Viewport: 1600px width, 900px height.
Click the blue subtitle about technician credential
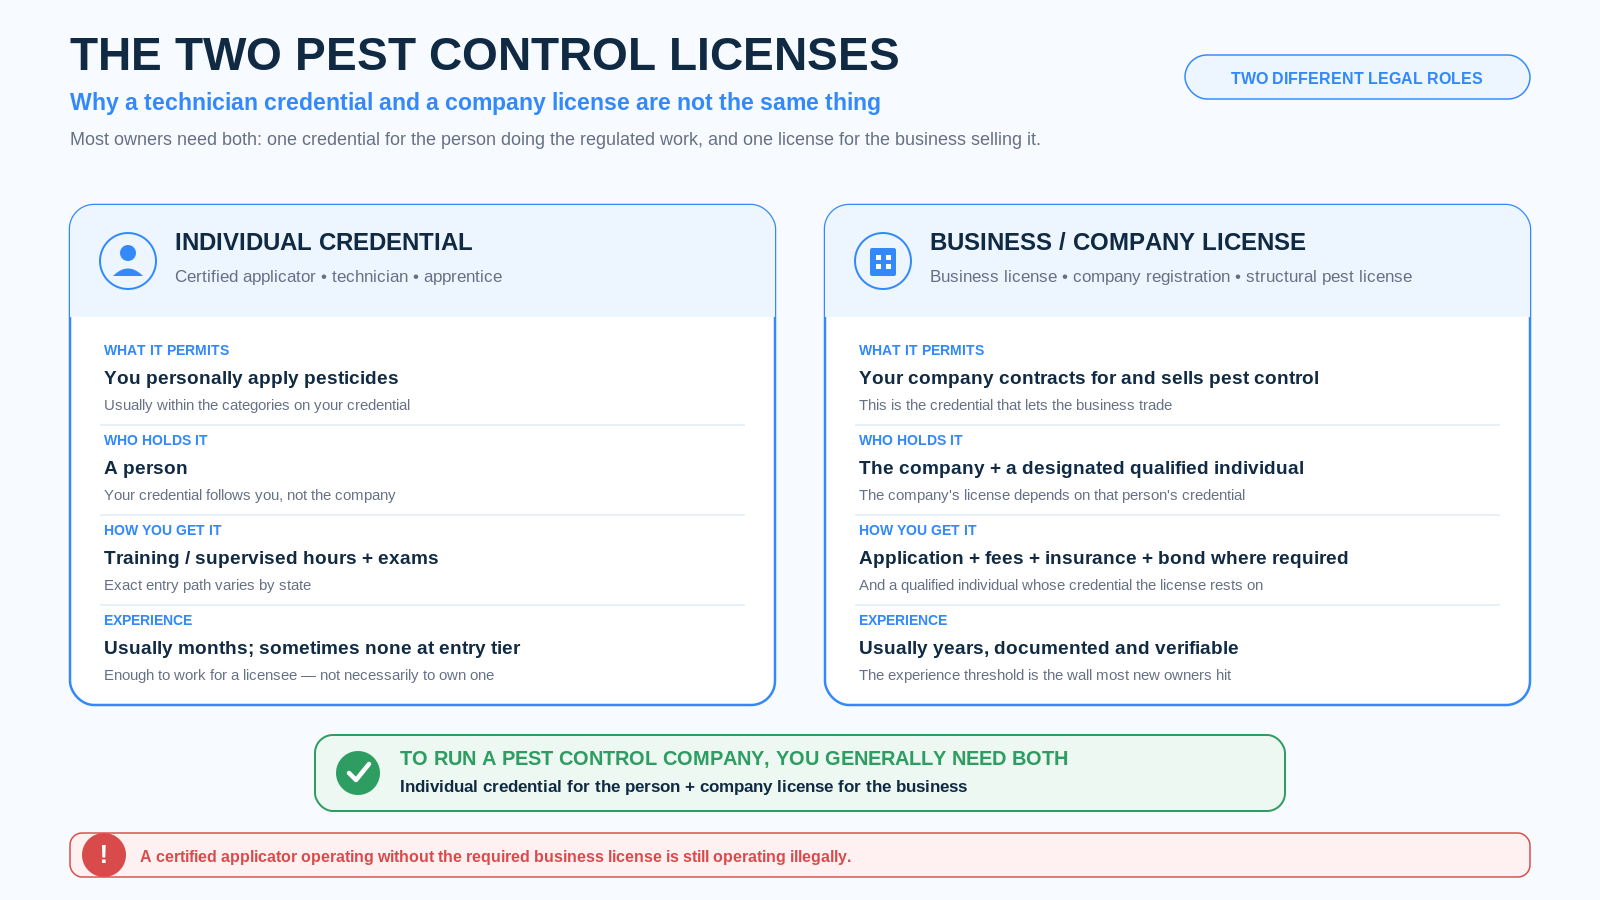475,102
